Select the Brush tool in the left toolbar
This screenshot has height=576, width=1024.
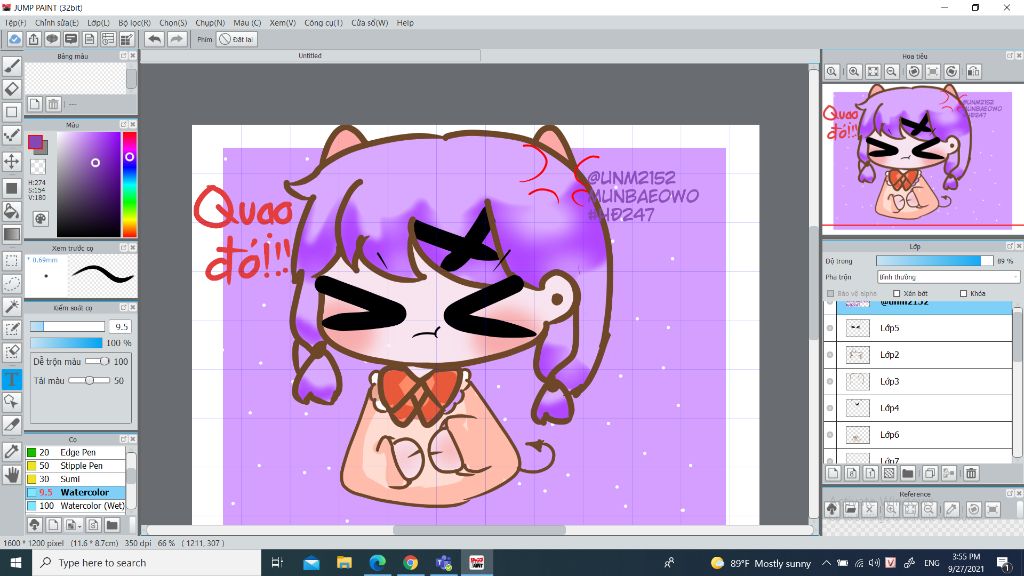(x=12, y=66)
